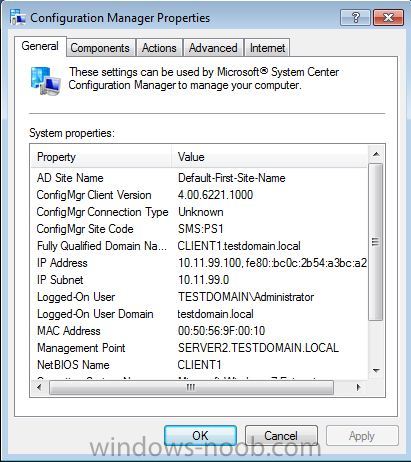
Task: Open the Actions tab
Action: pyautogui.click(x=159, y=48)
